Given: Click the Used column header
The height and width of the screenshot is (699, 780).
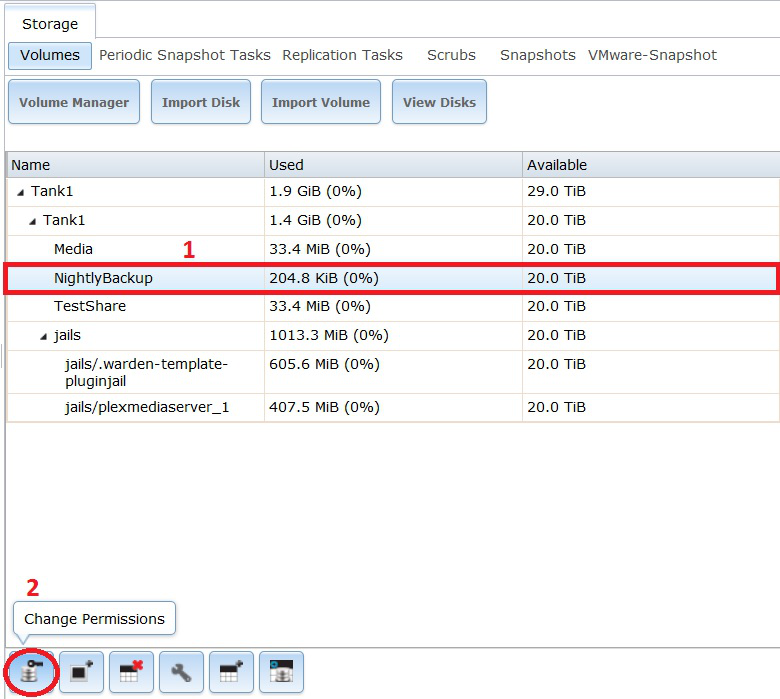Looking at the screenshot, I should click(x=286, y=165).
